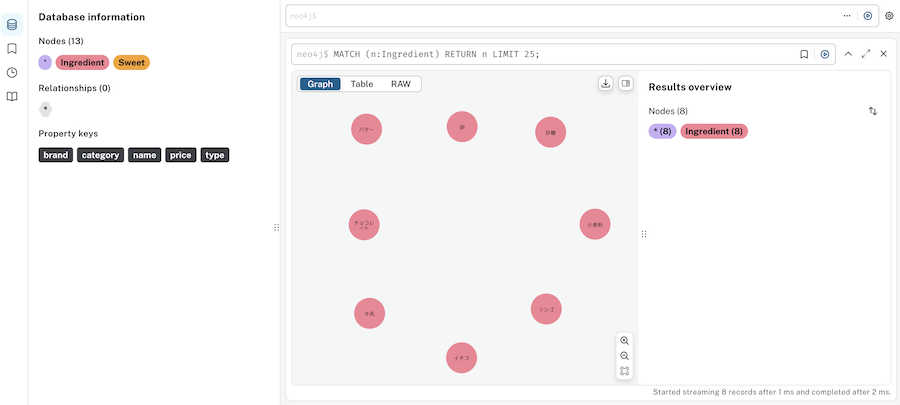Click the name property key
900x405 pixels.
pyautogui.click(x=145, y=155)
